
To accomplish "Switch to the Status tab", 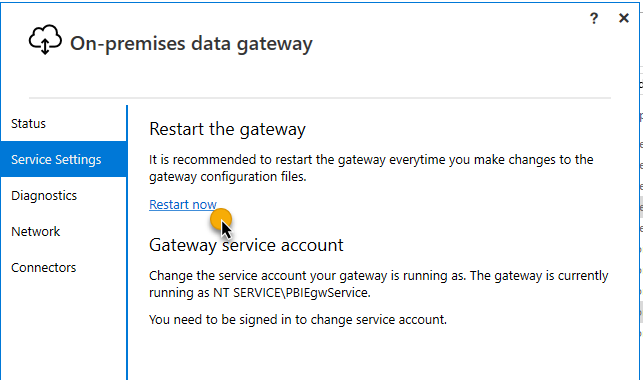I will pos(28,123).
